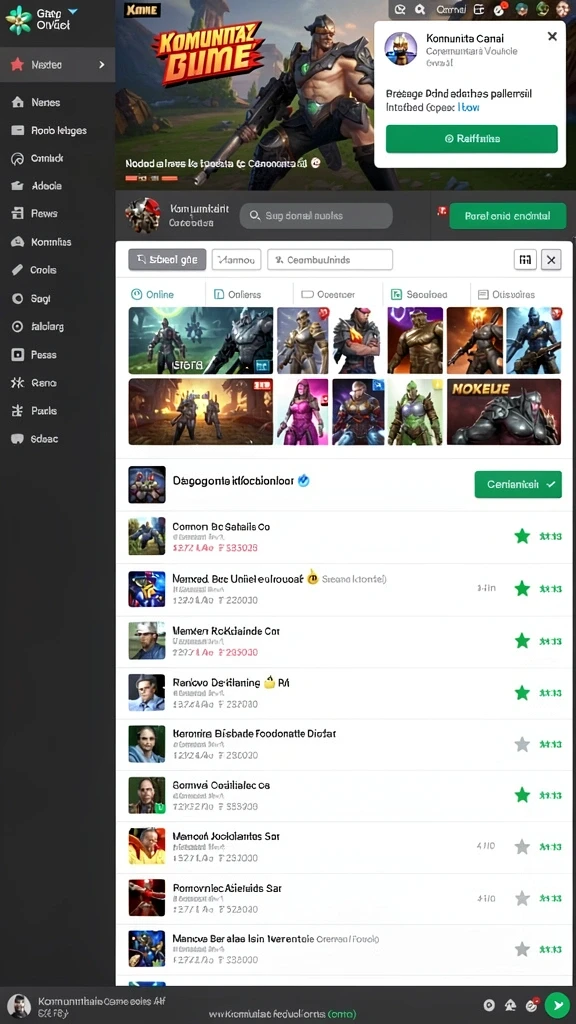Viewport: 576px width, 1024px height.
Task: Click the flower app logo
Action: 18,20
